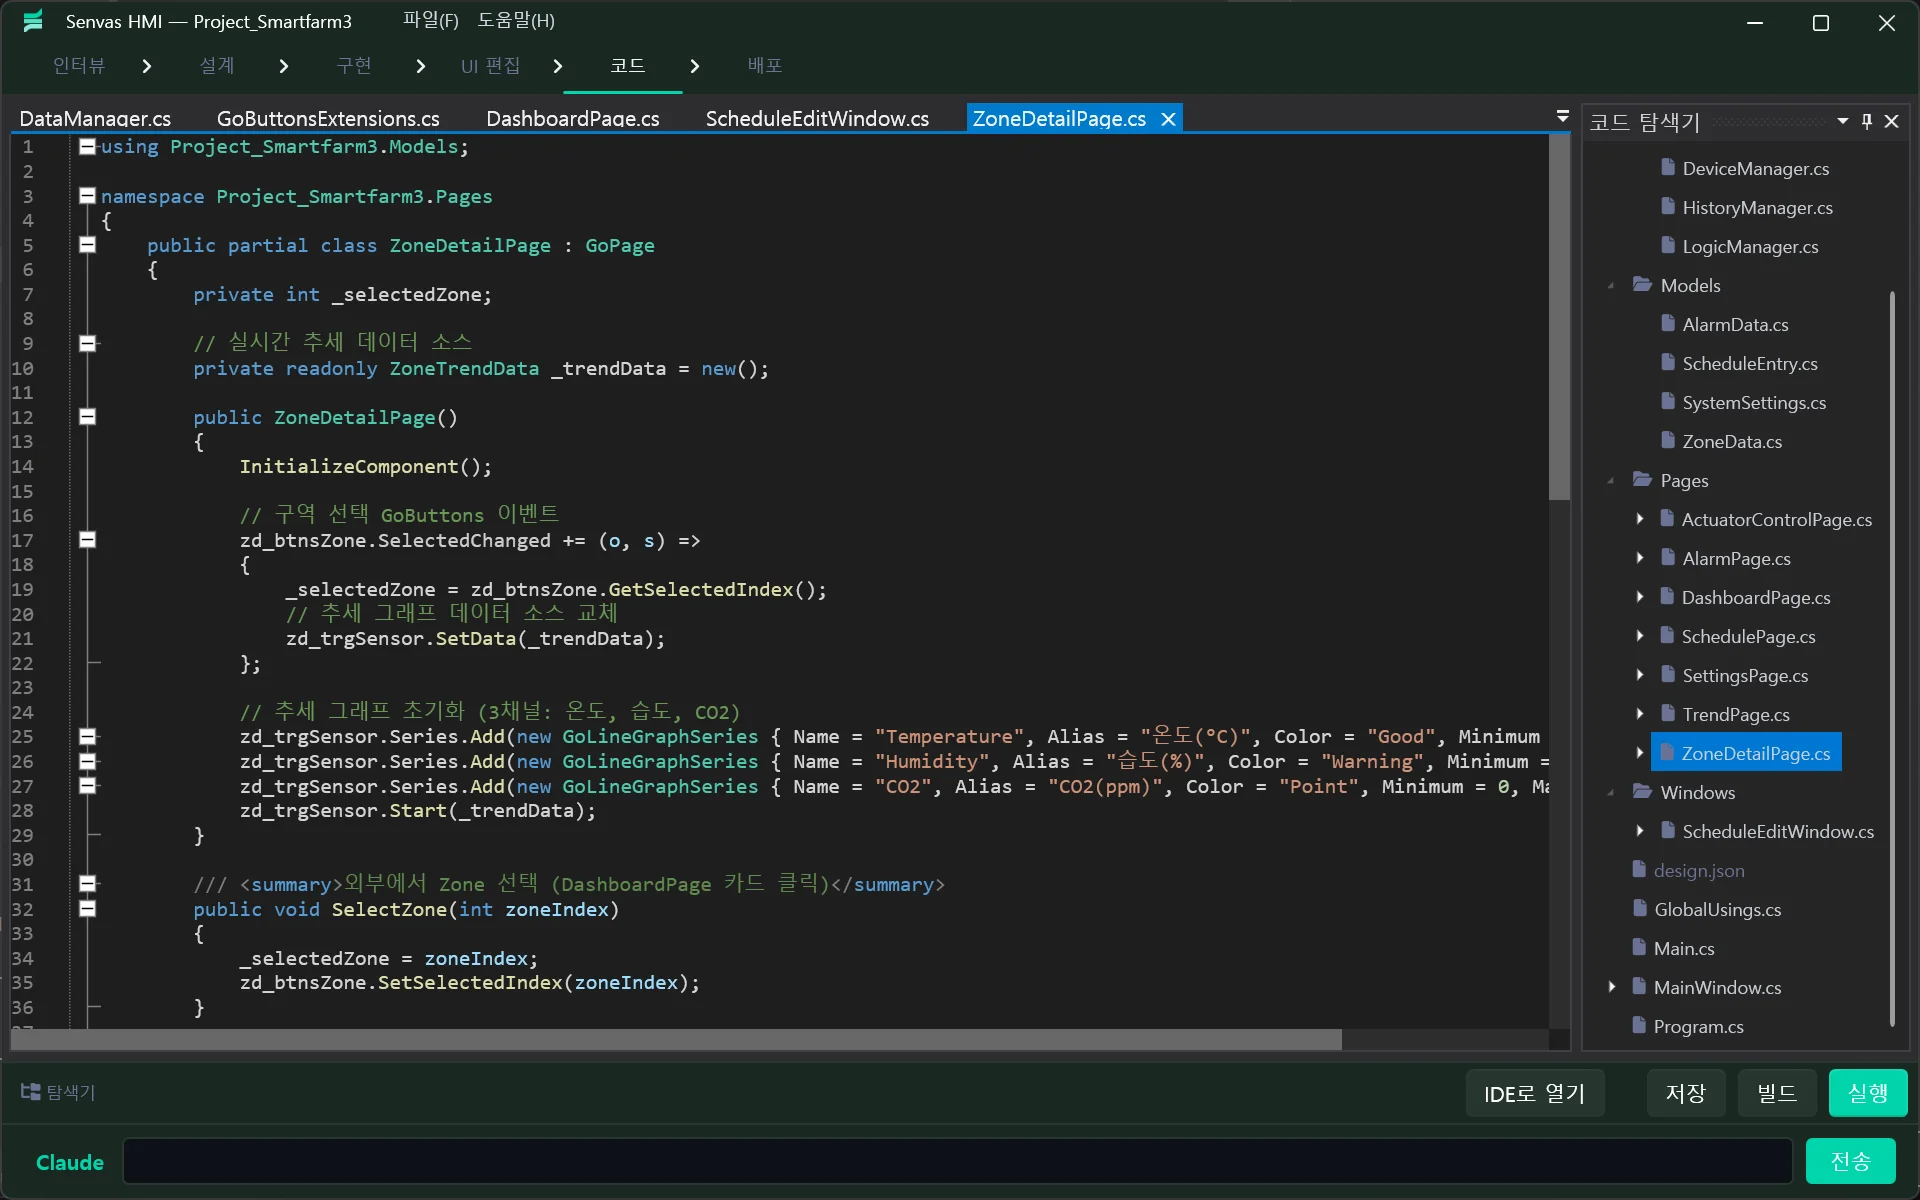The height and width of the screenshot is (1200, 1920).
Task: Open the 파일(F) menu
Action: (428, 20)
